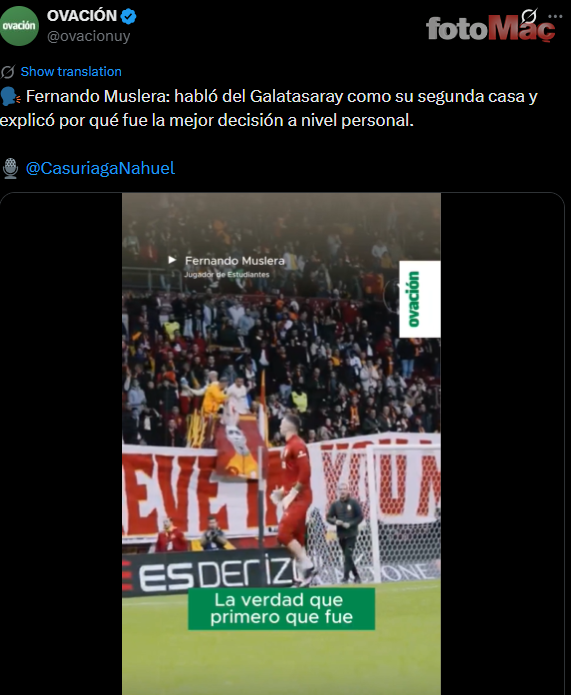The image size is (571, 695).
Task: Click the 'Jugador de Estudiantes' subtitle text
Action: point(227,274)
